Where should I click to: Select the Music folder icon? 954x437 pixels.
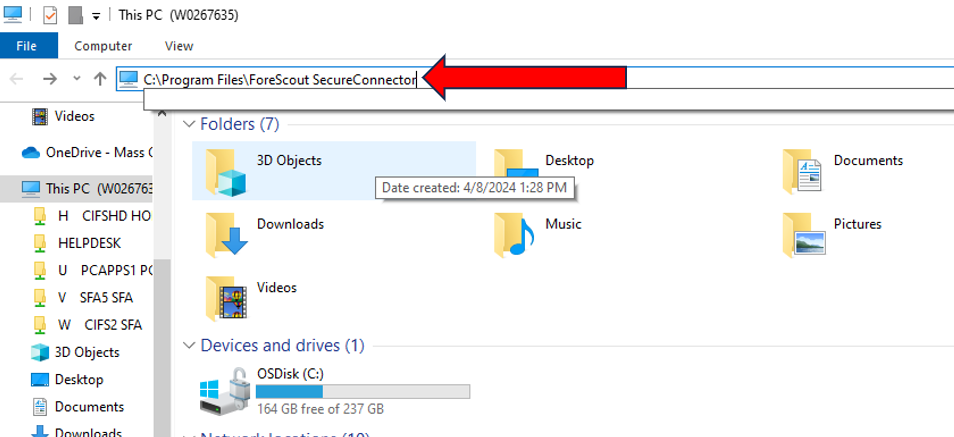514,234
